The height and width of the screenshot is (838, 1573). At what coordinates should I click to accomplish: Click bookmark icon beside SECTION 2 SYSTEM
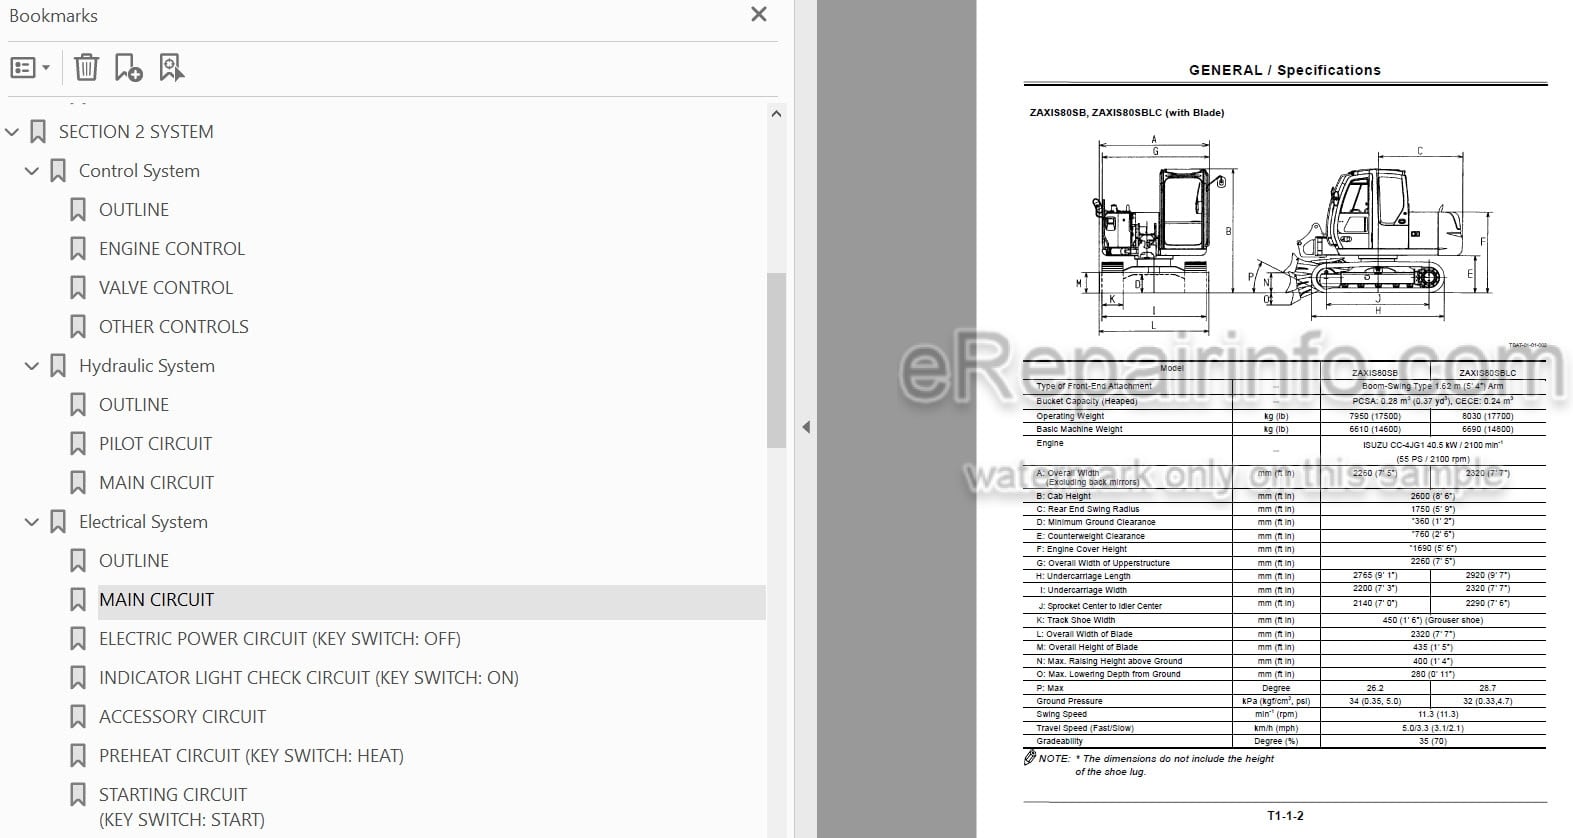(38, 132)
